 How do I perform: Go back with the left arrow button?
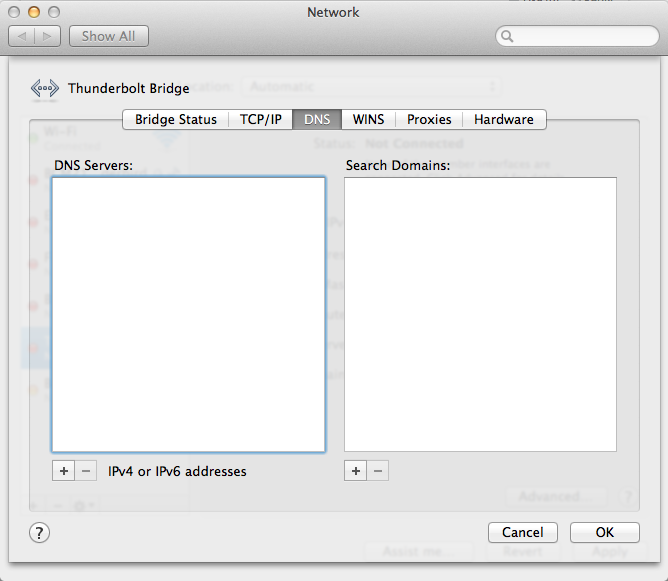(22, 36)
